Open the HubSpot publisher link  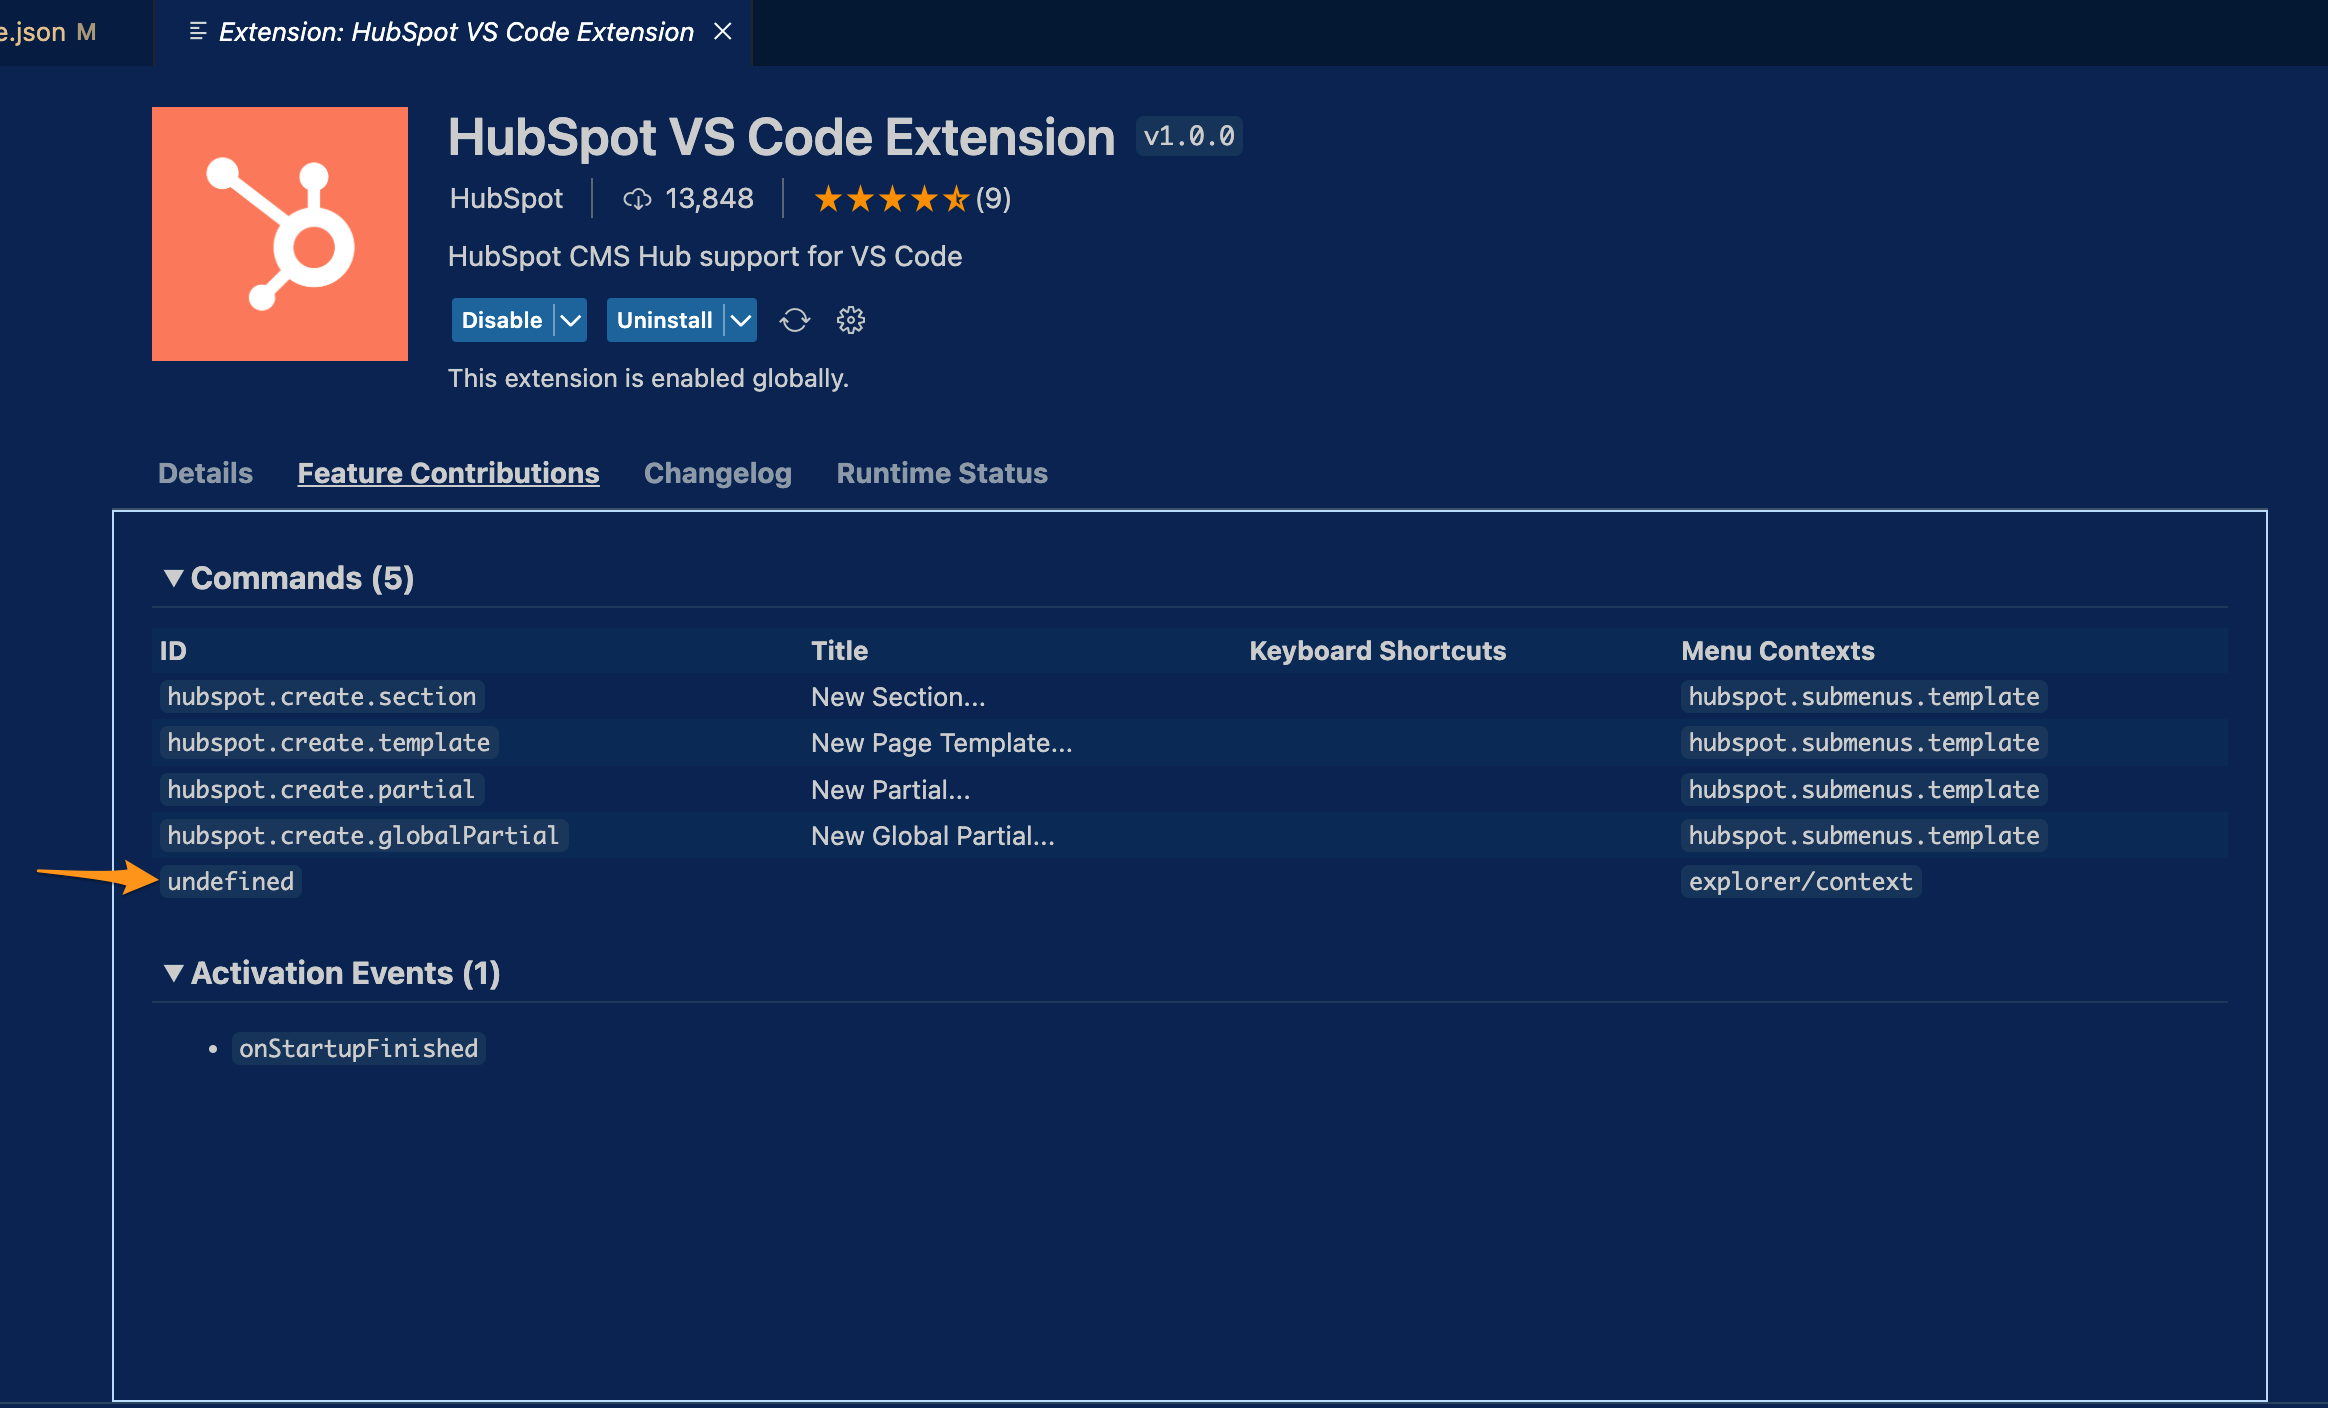click(506, 198)
